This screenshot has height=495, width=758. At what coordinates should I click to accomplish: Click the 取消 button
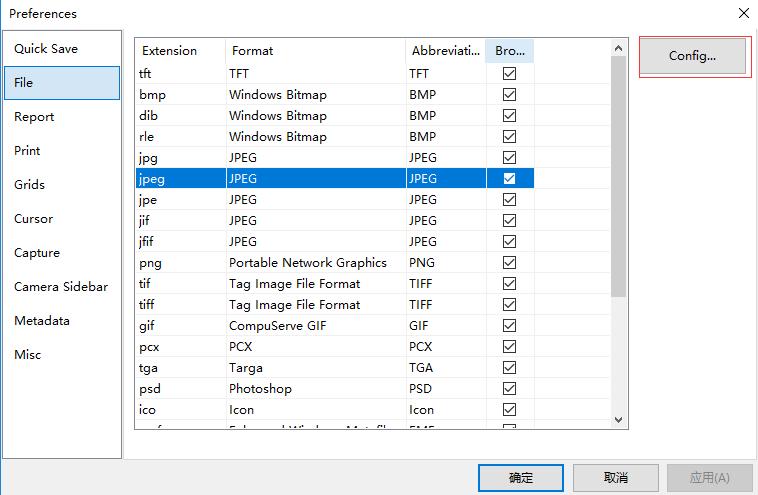615,478
